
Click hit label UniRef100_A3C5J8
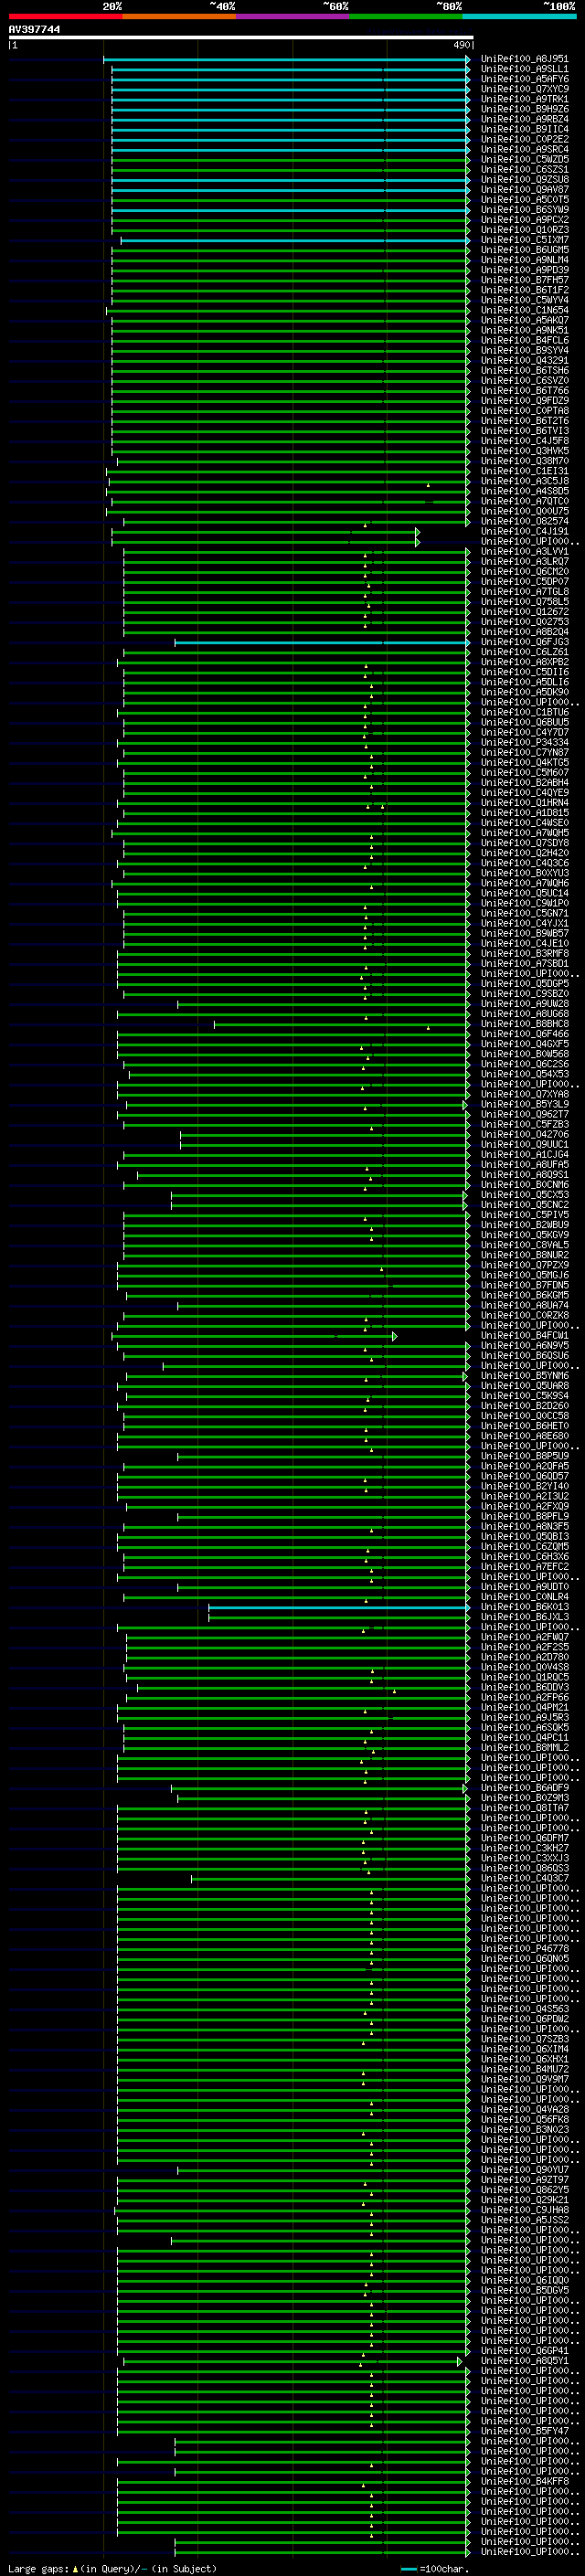pos(524,481)
